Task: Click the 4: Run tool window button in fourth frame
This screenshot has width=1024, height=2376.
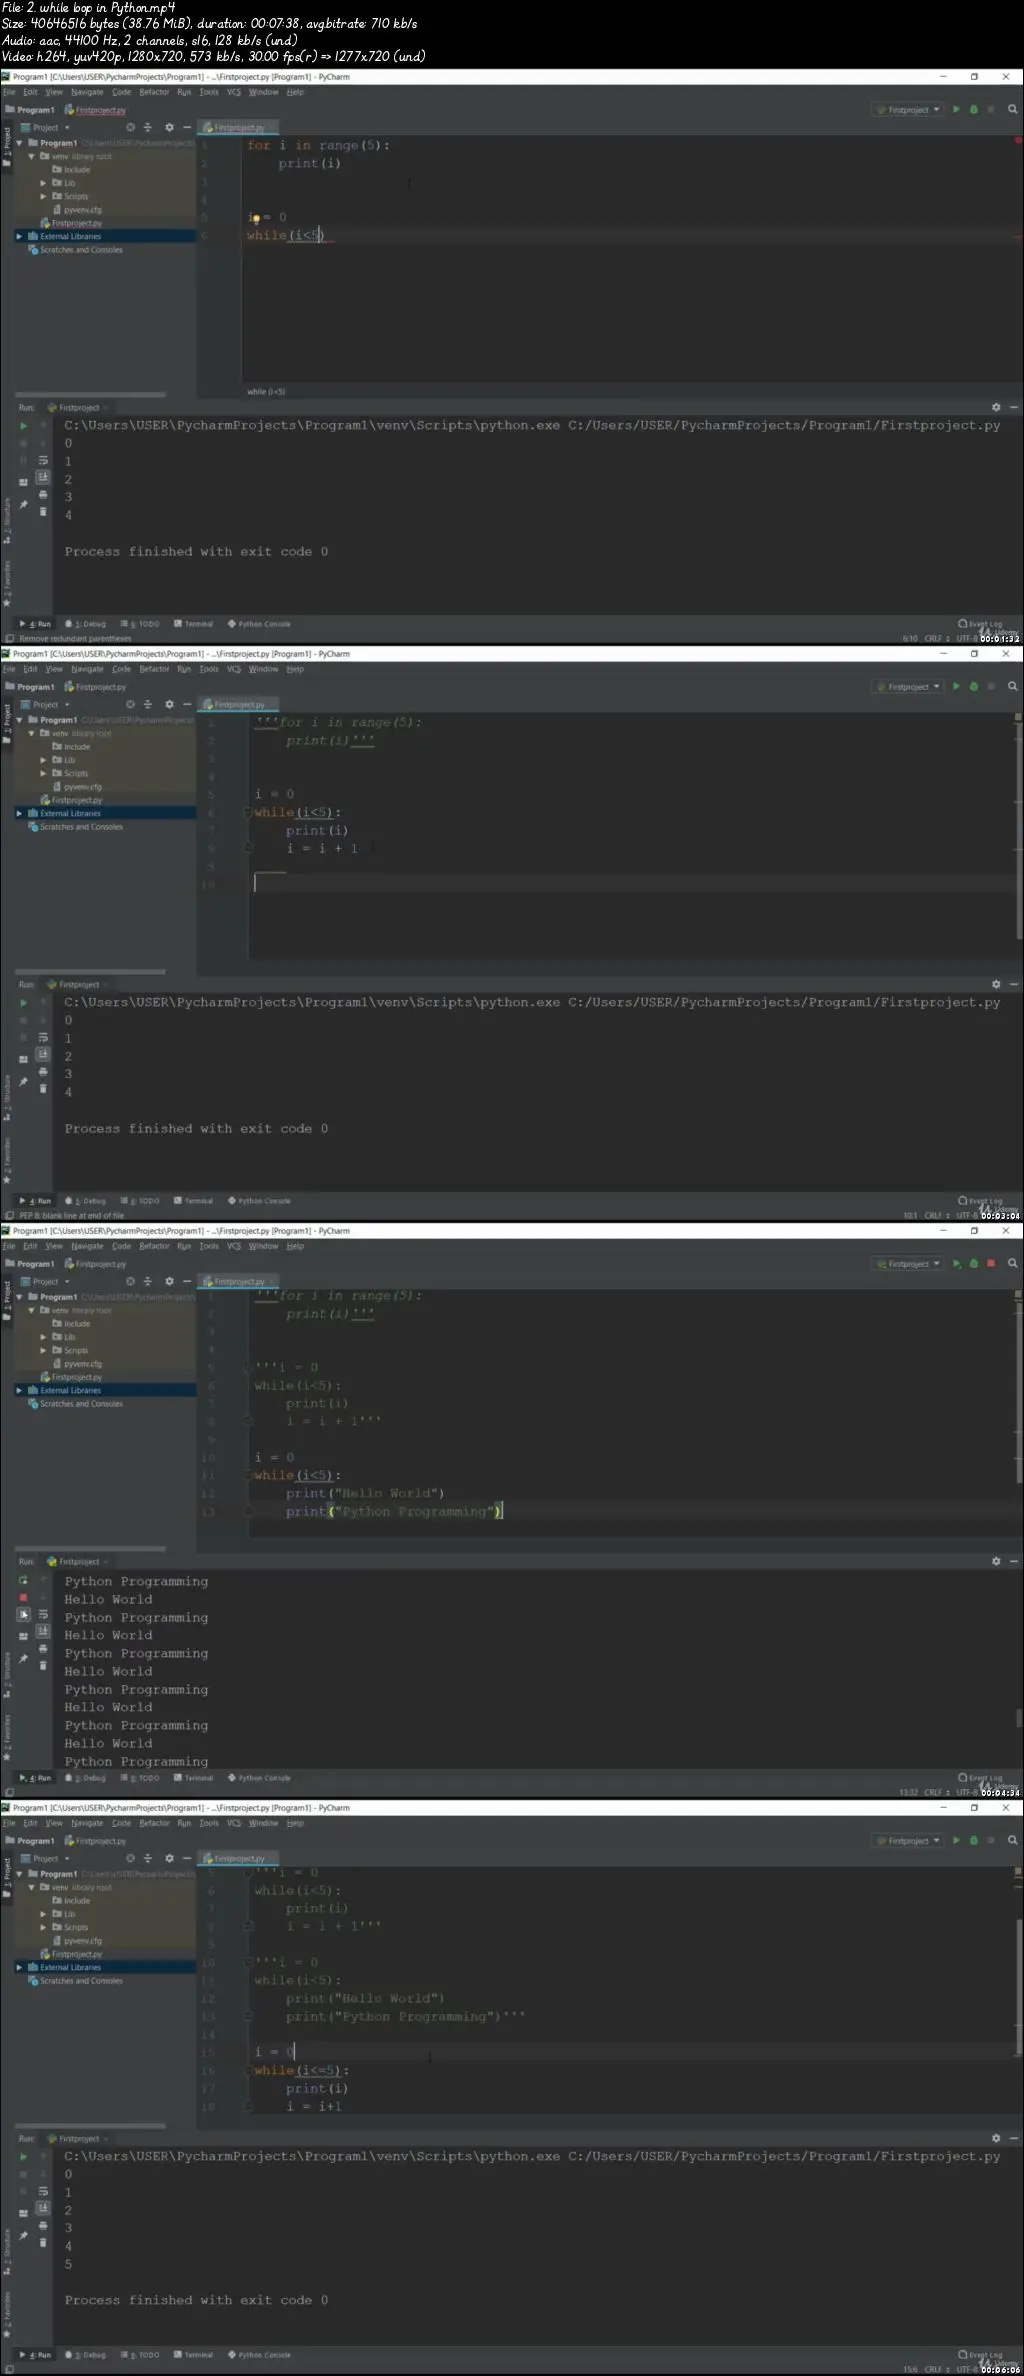Action: 35,2355
